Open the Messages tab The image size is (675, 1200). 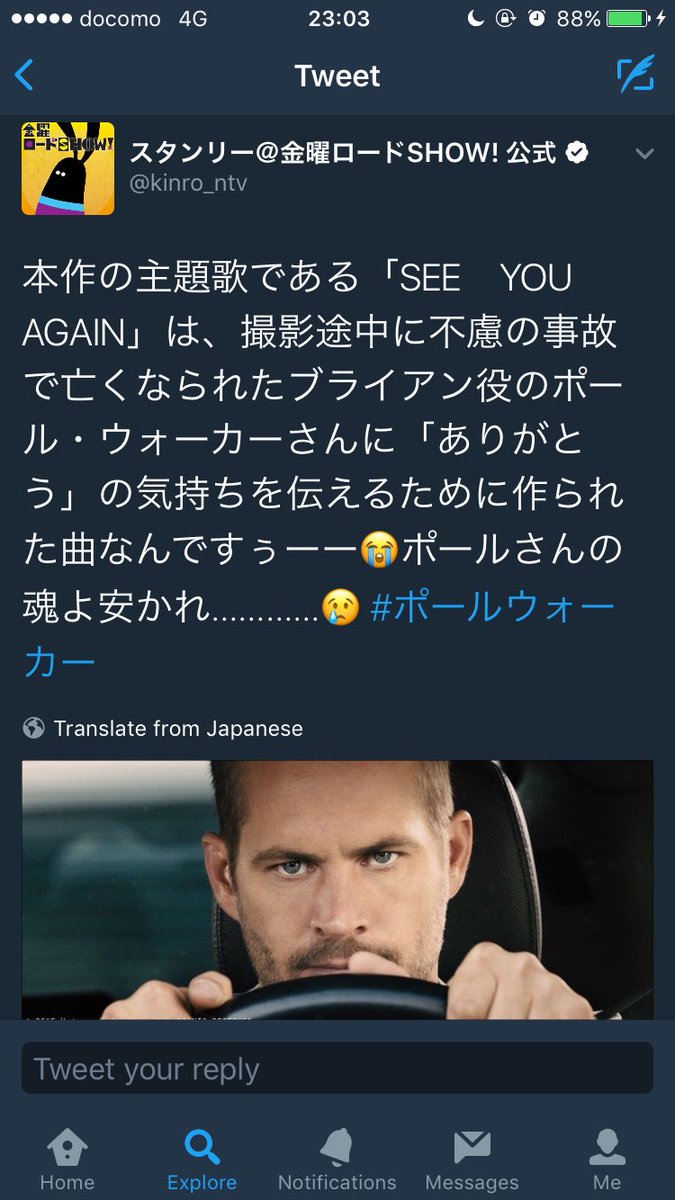click(x=472, y=1160)
